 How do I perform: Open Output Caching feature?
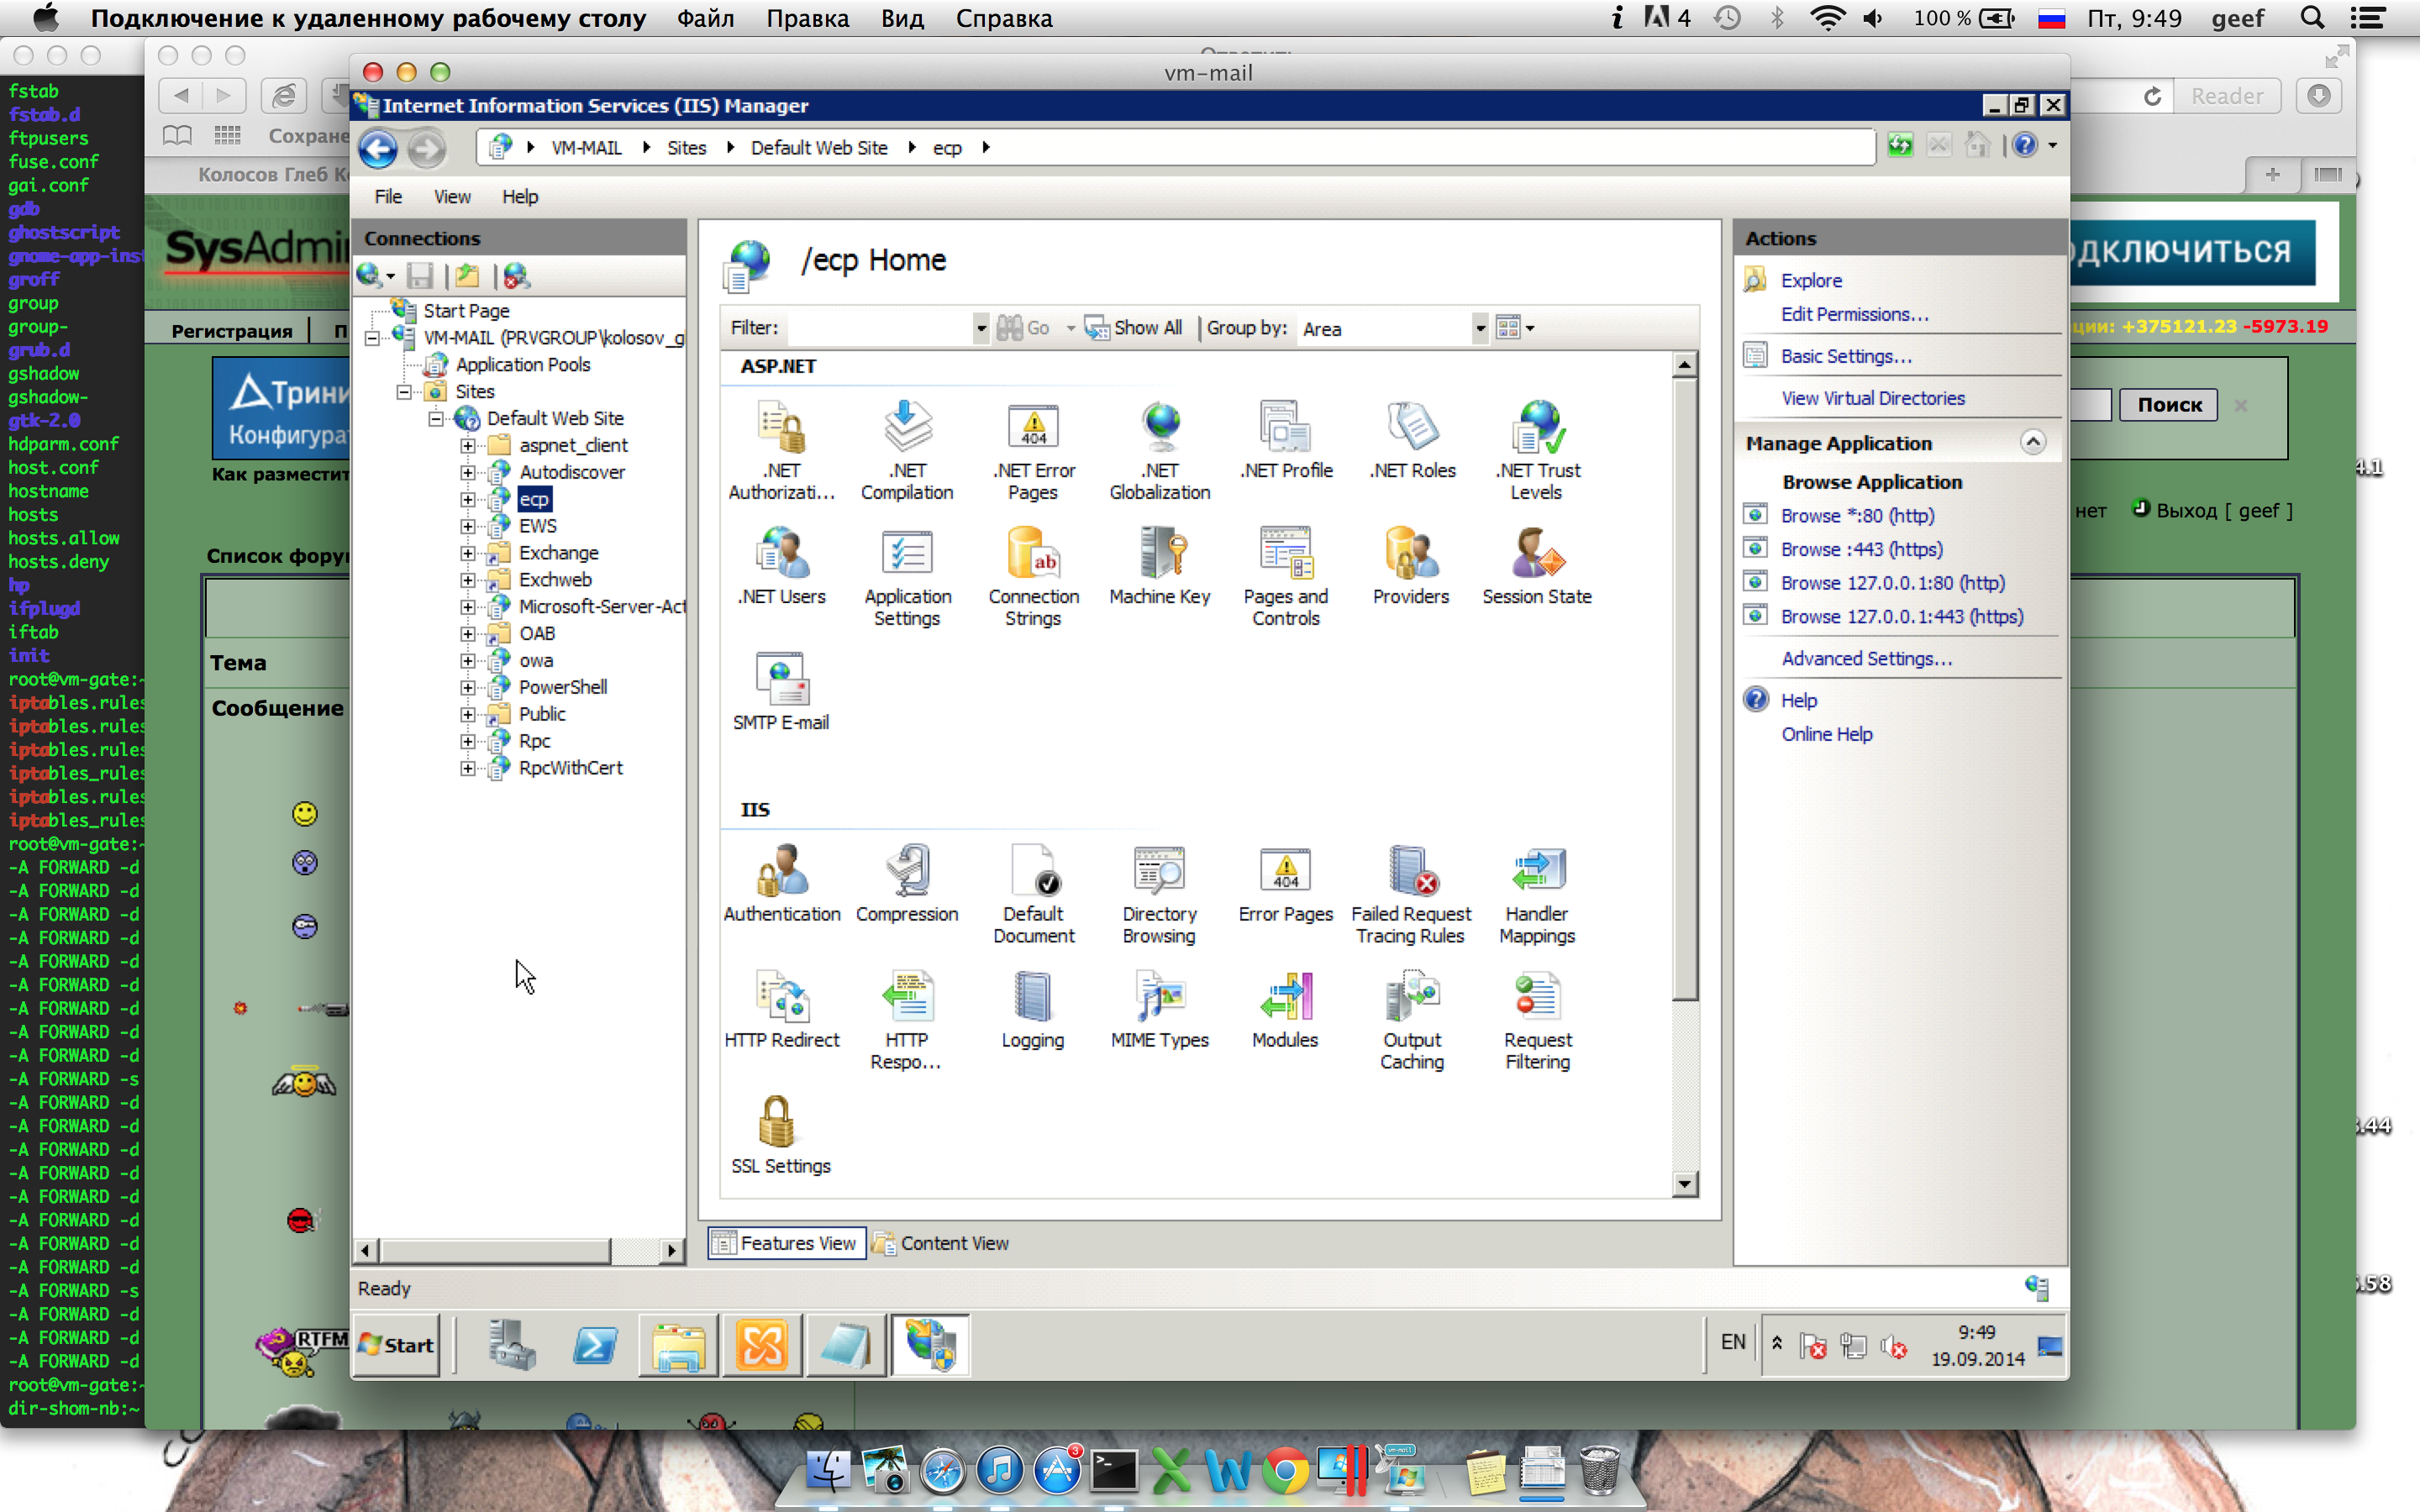[1411, 1019]
